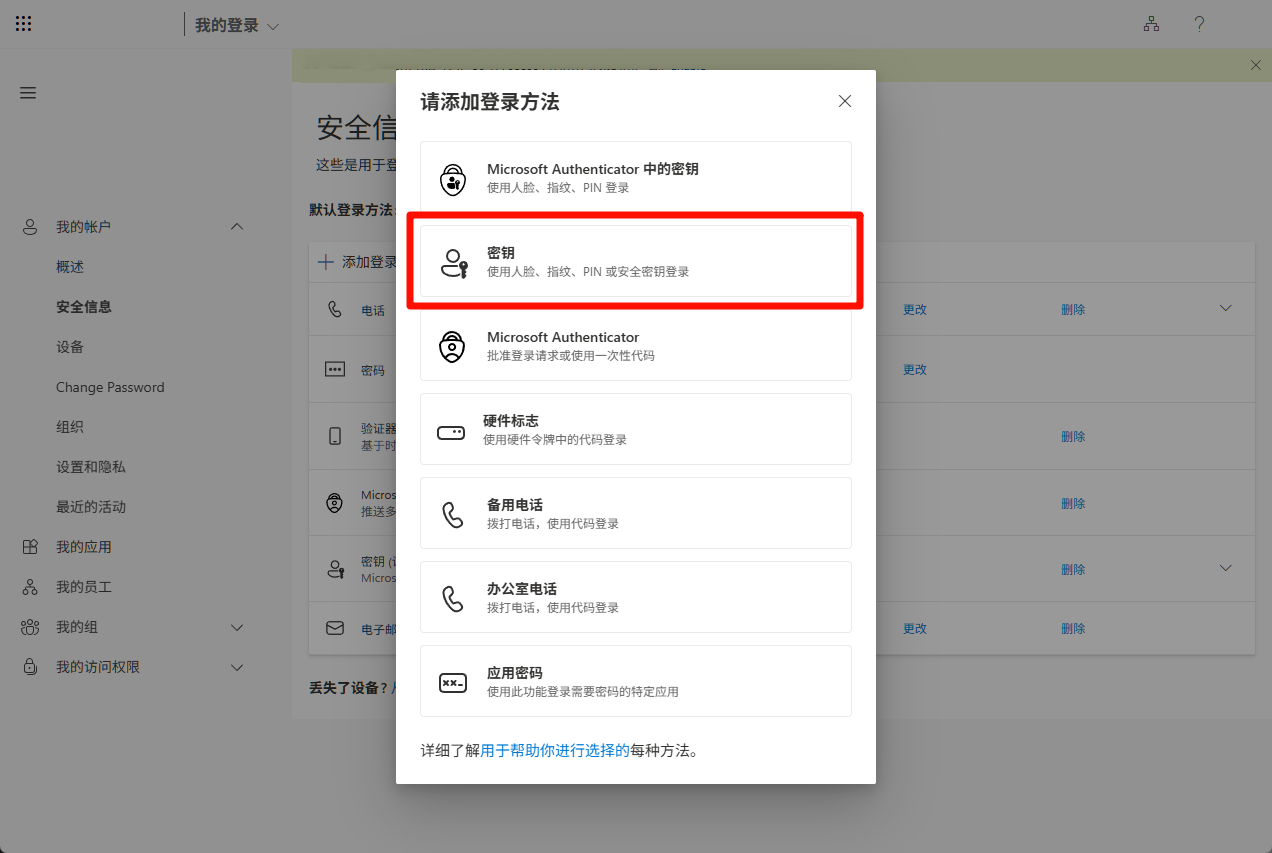Viewport: 1272px width, 853px height.
Task: Click the 我的访问权限 lock icon
Action: point(30,667)
